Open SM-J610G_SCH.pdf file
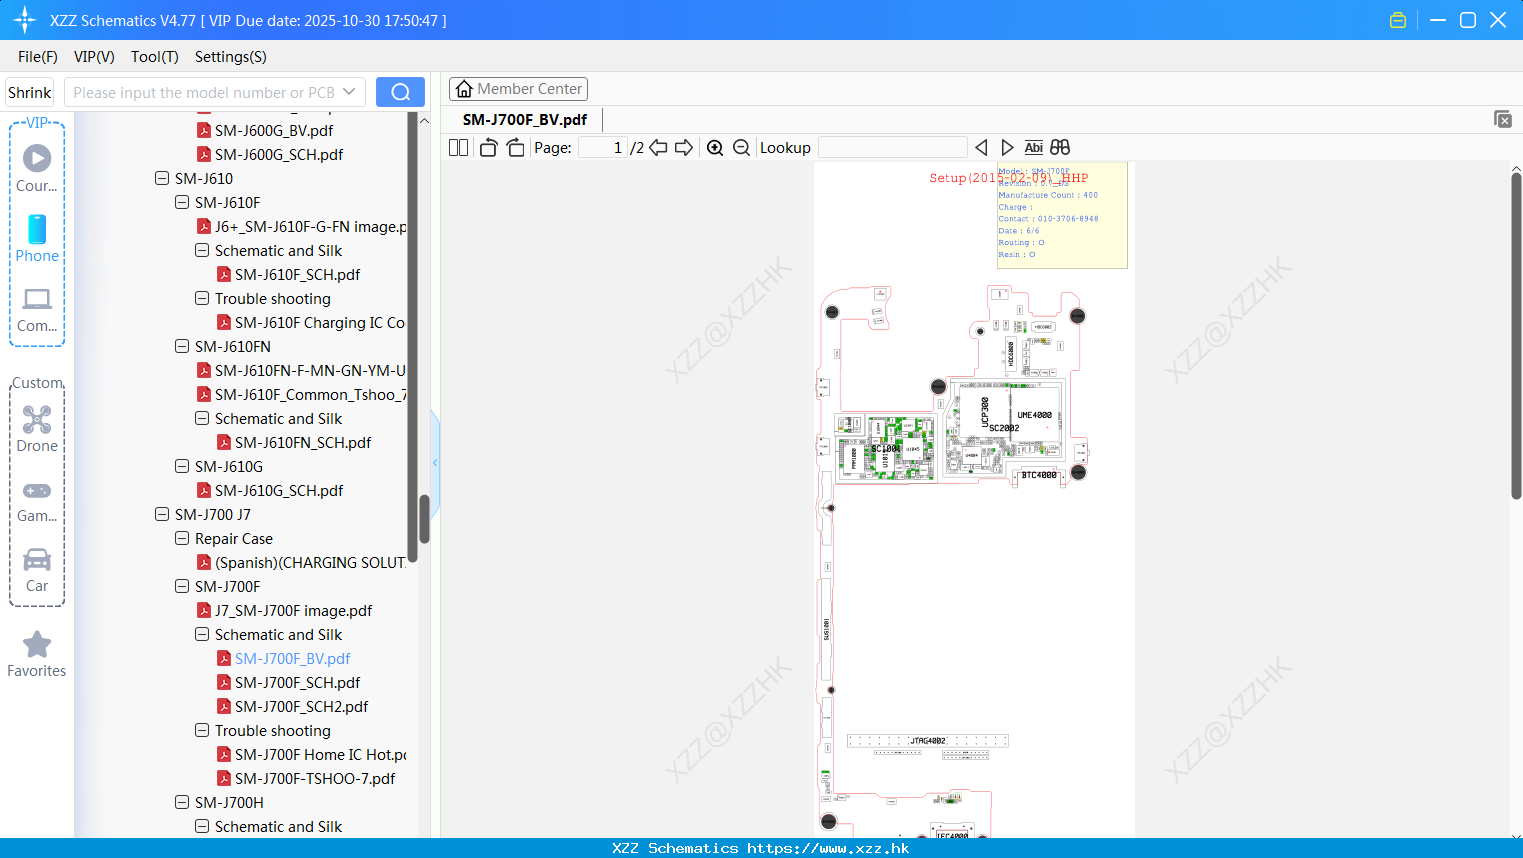This screenshot has width=1523, height=858. 270,490
